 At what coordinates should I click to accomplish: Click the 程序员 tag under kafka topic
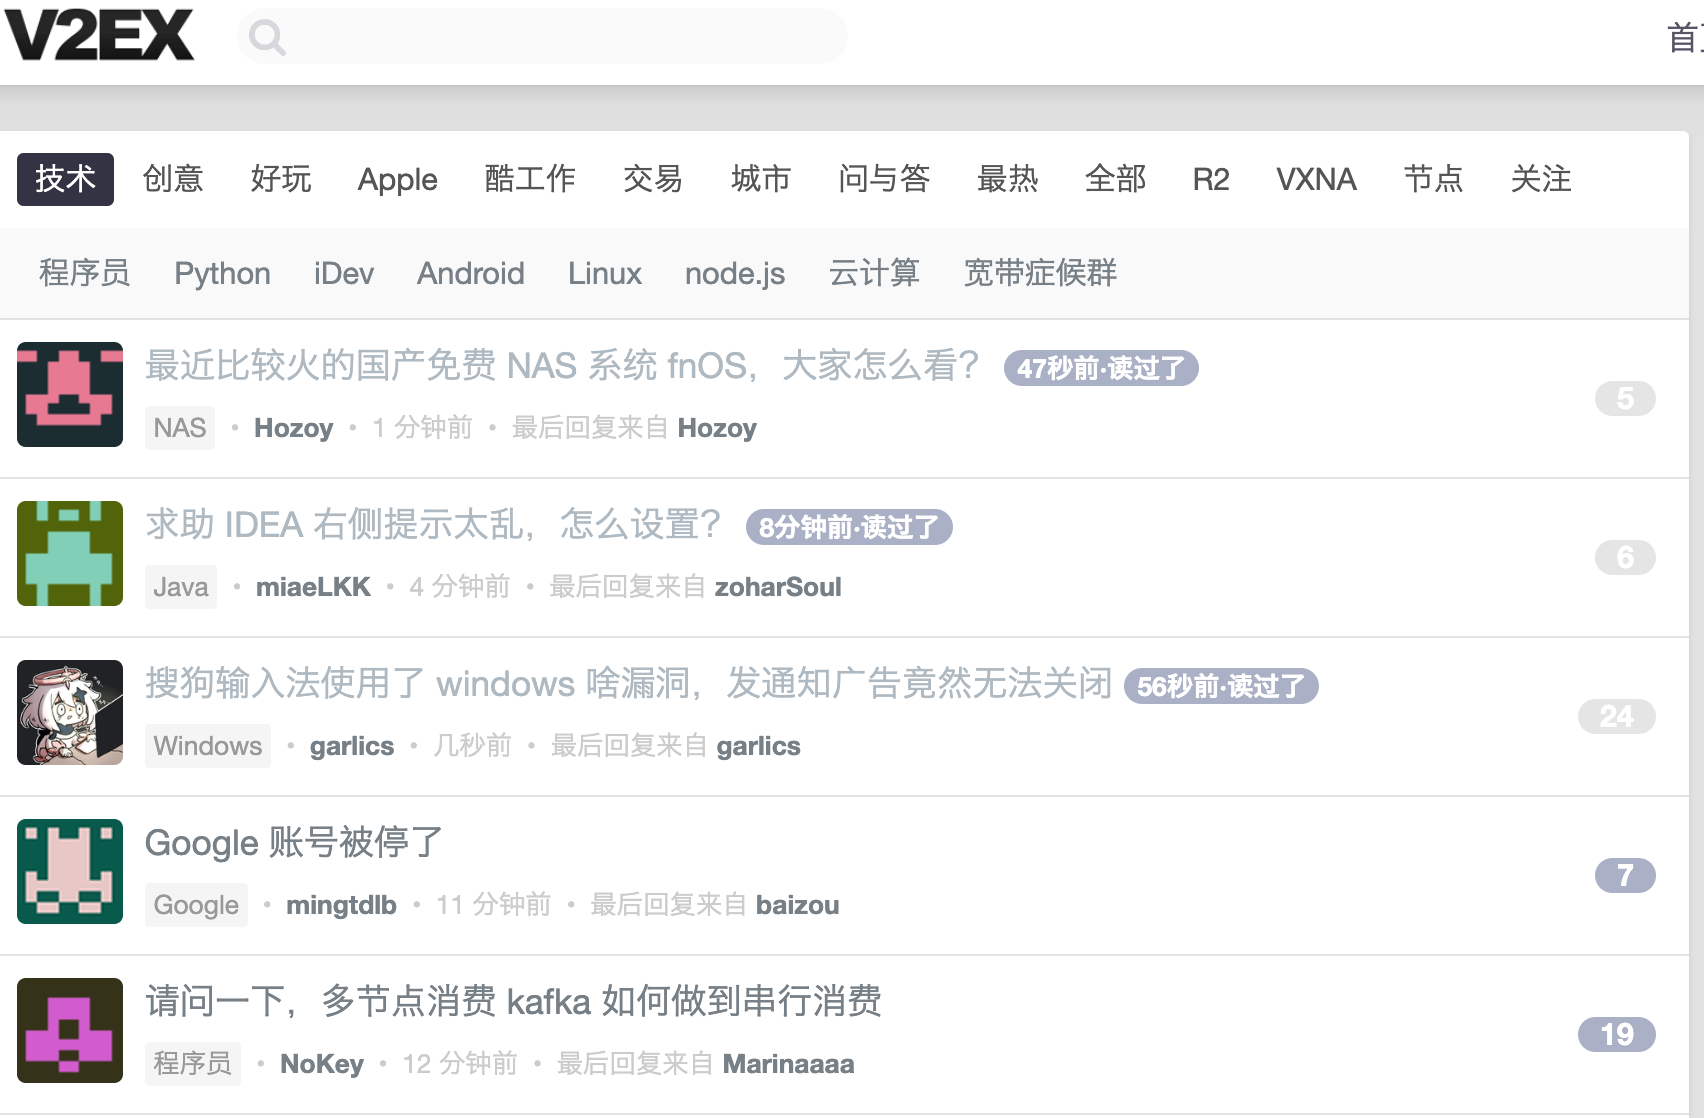193,1064
